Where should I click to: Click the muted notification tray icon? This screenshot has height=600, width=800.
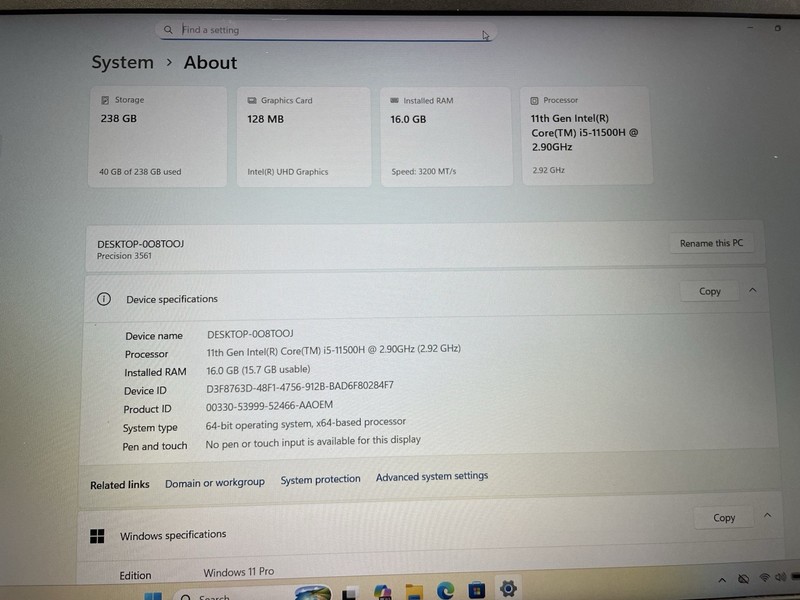743,579
